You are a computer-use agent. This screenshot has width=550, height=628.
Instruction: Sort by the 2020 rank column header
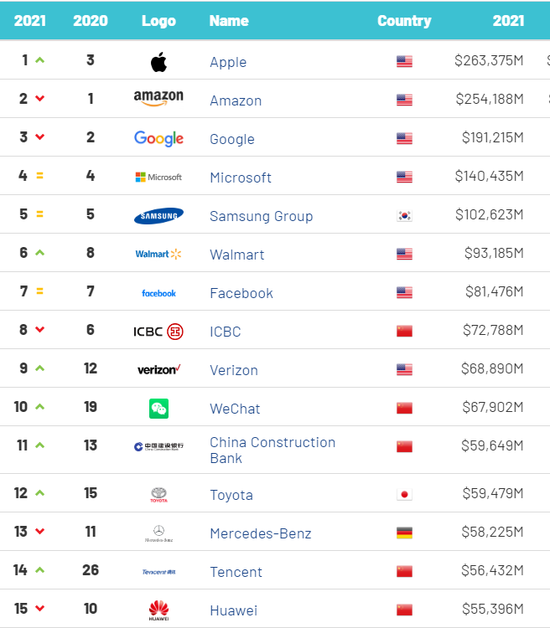click(90, 20)
